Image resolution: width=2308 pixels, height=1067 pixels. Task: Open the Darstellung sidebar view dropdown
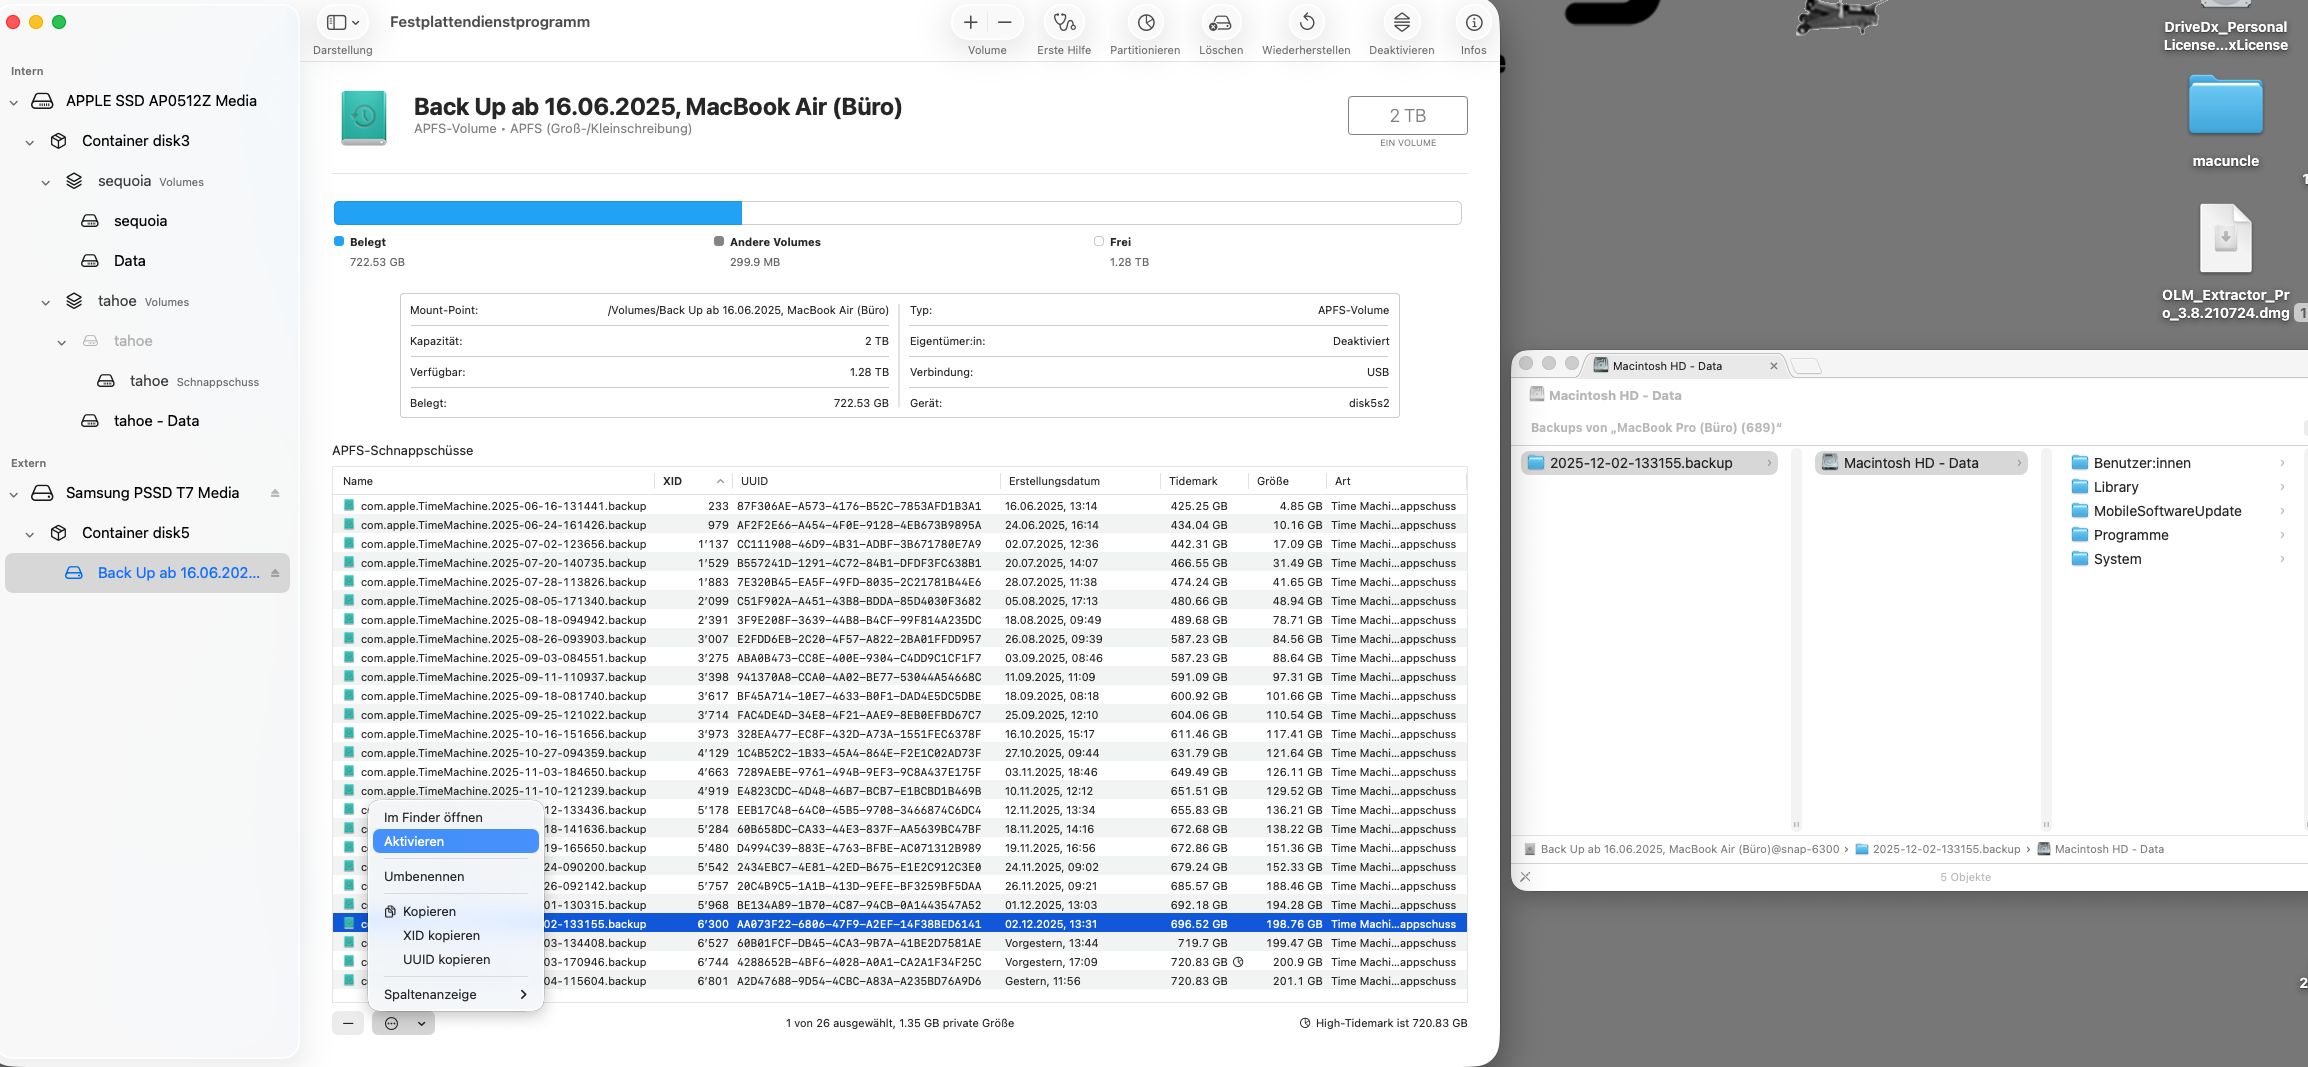pyautogui.click(x=343, y=23)
